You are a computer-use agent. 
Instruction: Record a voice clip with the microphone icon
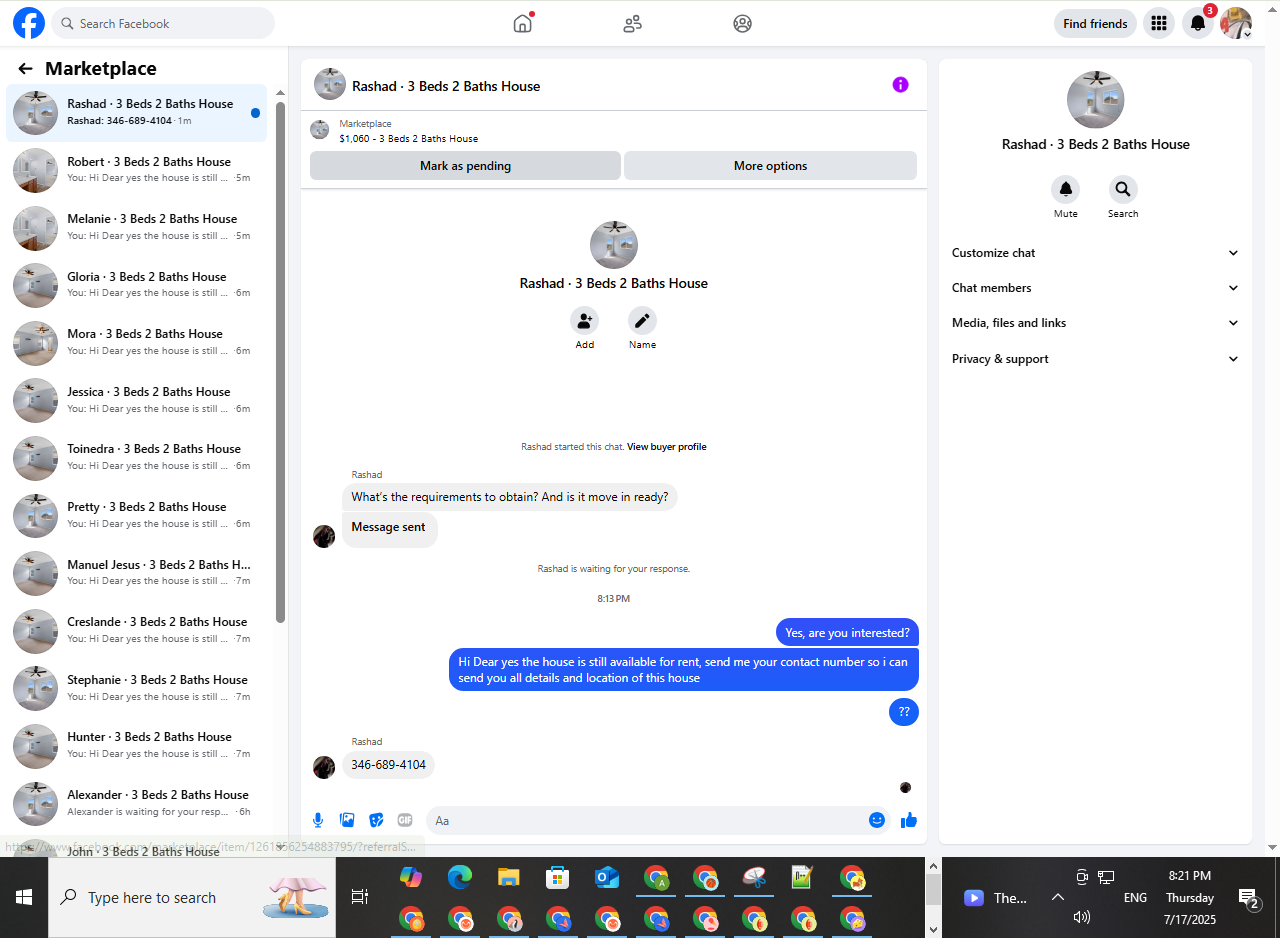pyautogui.click(x=318, y=820)
